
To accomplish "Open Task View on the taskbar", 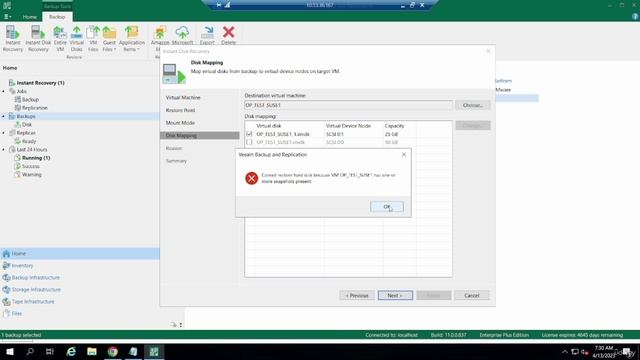I will tap(50, 351).
